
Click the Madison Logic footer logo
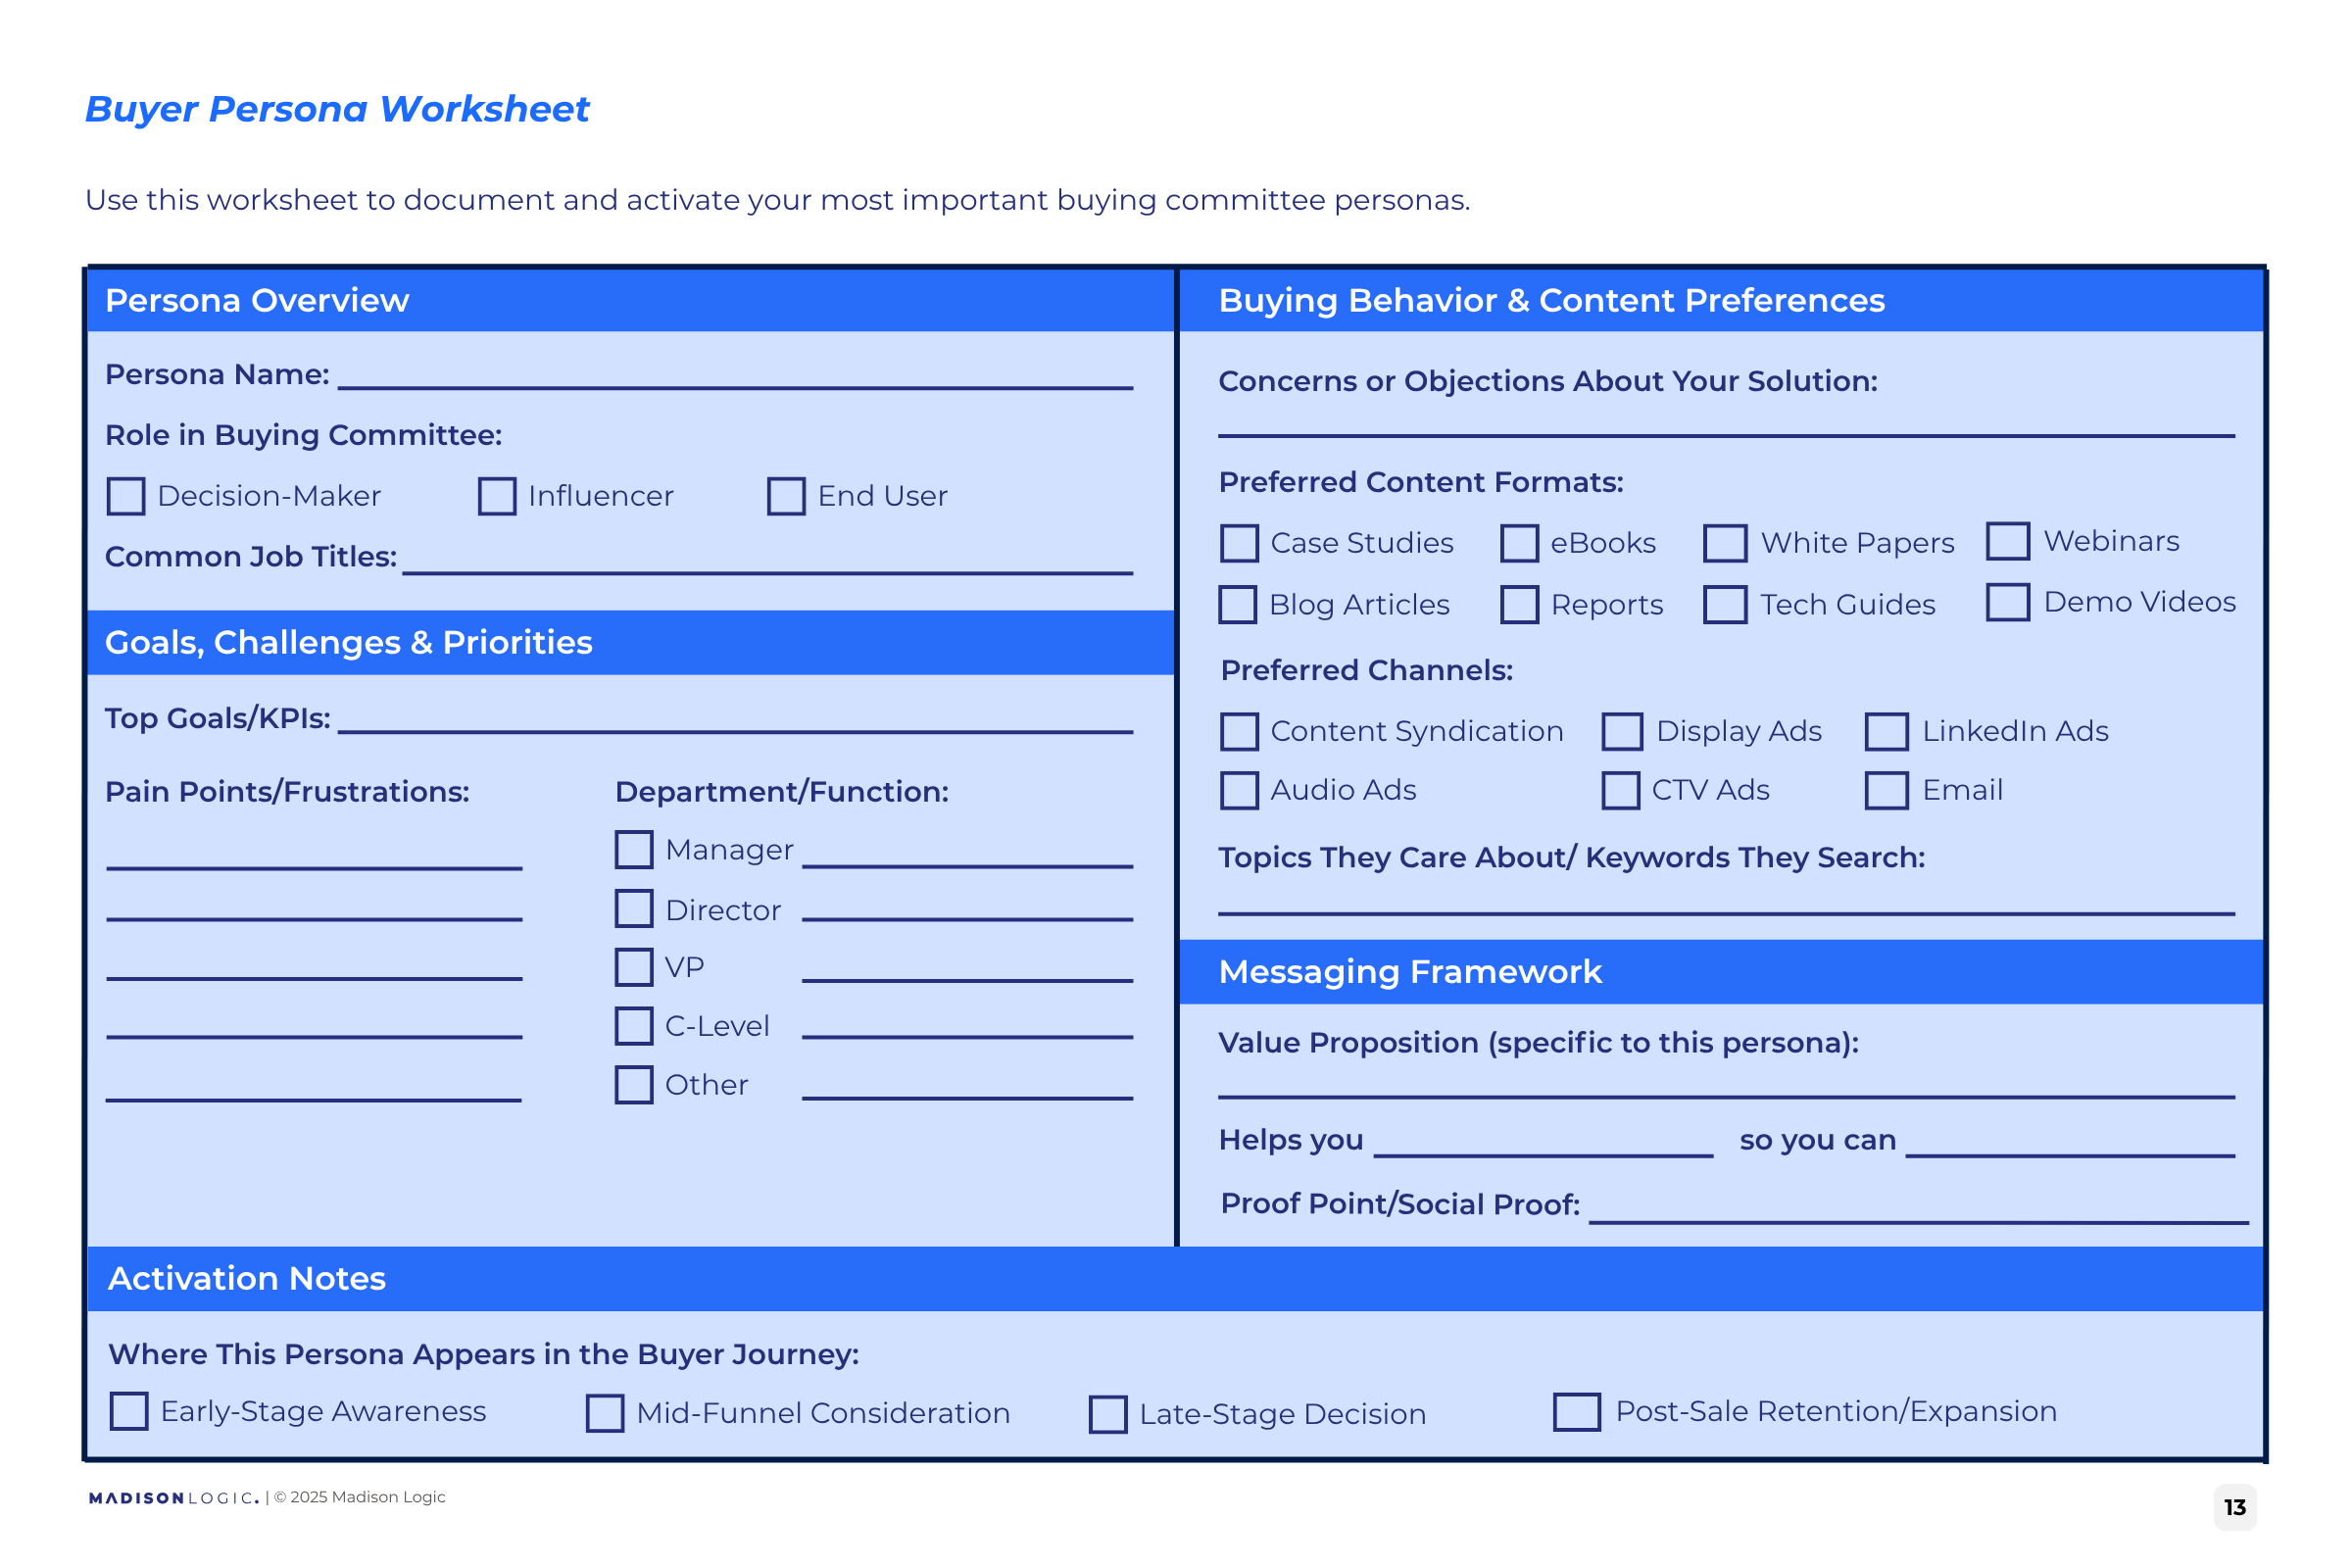174,1497
